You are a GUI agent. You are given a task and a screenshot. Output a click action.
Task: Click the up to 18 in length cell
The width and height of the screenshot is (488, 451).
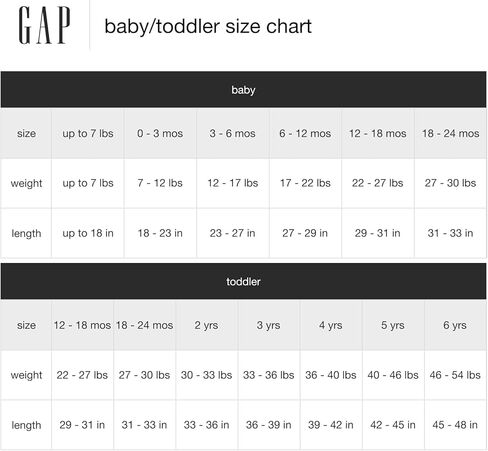[x=88, y=233]
